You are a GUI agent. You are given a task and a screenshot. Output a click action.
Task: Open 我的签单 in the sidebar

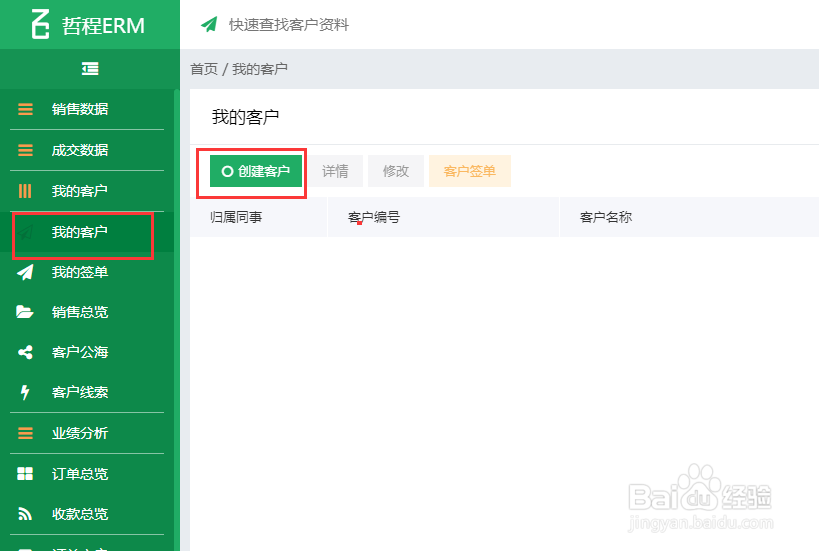point(87,272)
